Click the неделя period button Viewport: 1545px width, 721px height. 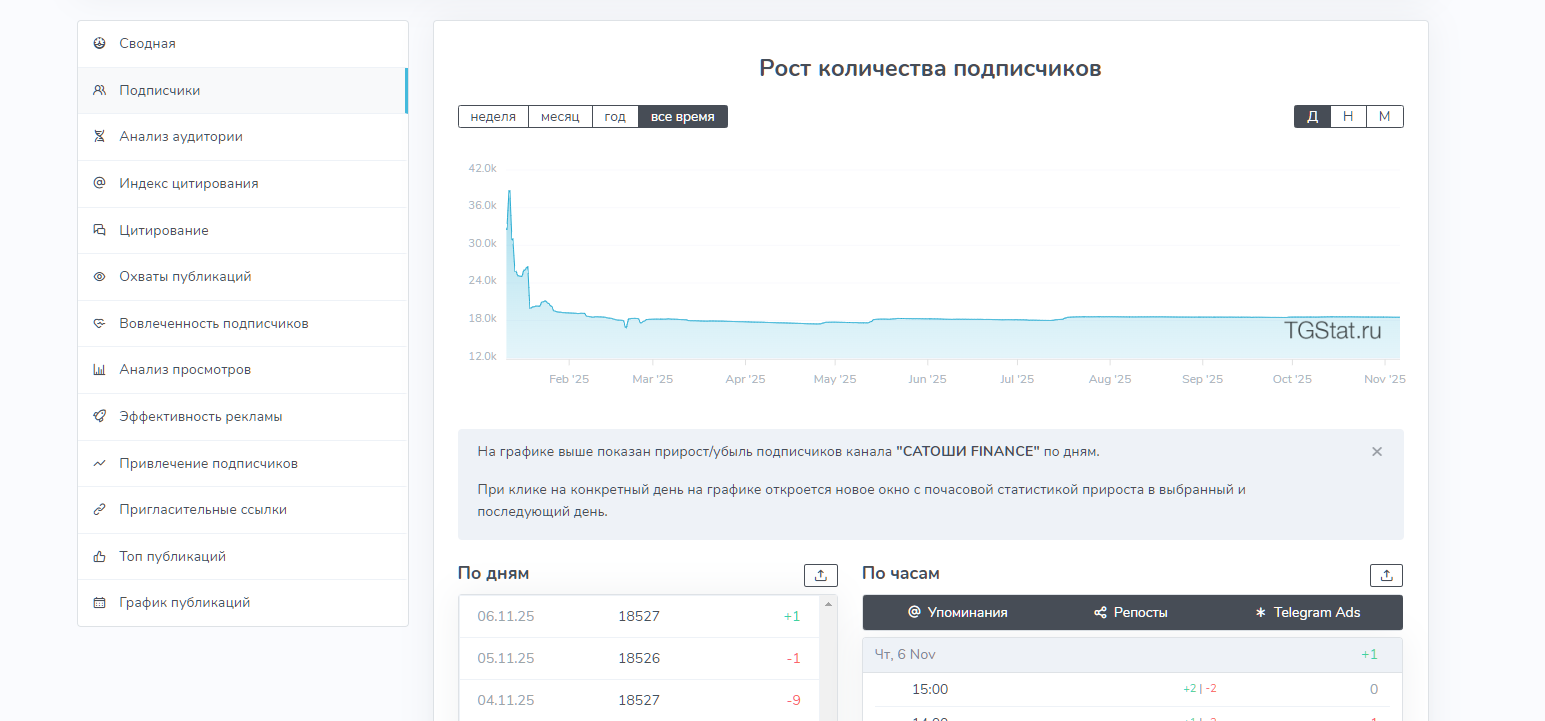(x=493, y=116)
